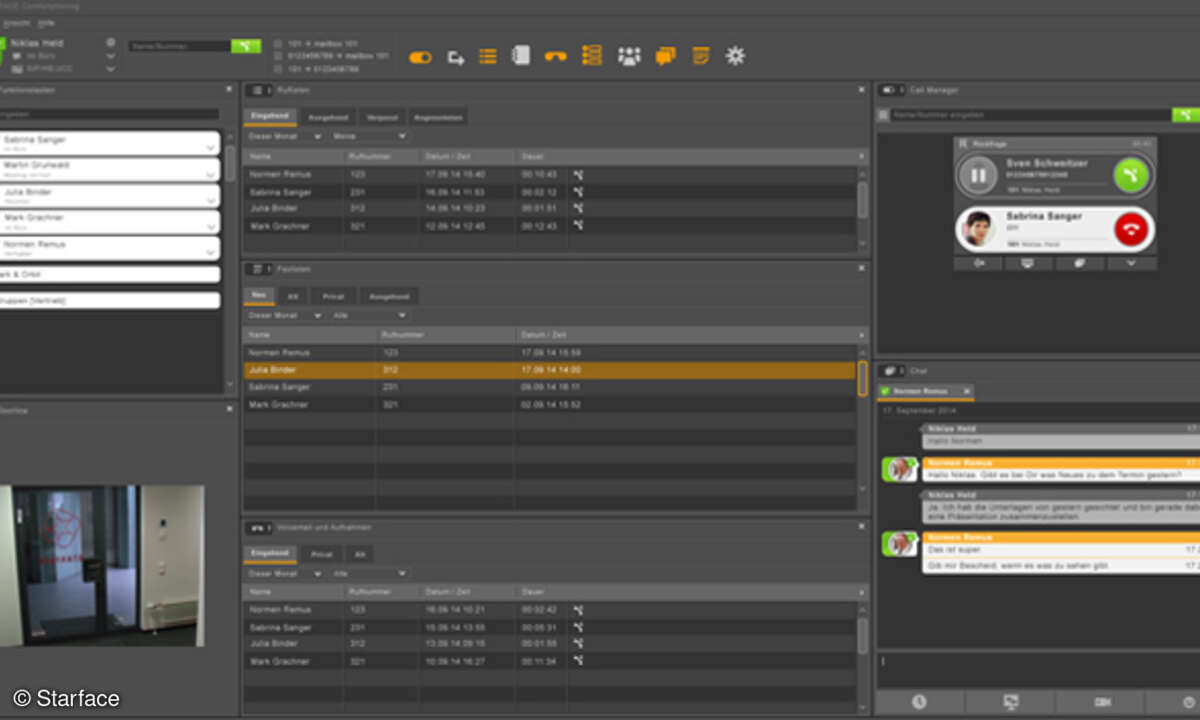The height and width of the screenshot is (720, 1200).
Task: Expand Normen Remus contact card chevron
Action: [210, 251]
